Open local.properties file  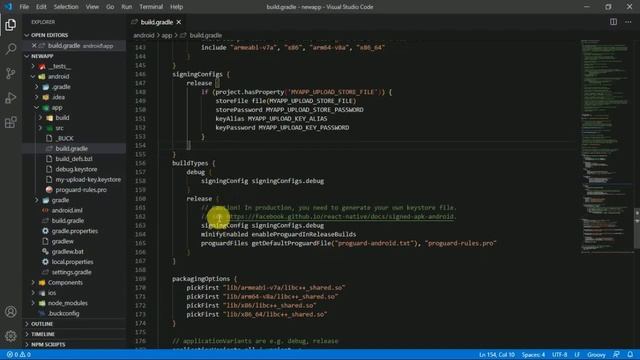coord(74,262)
